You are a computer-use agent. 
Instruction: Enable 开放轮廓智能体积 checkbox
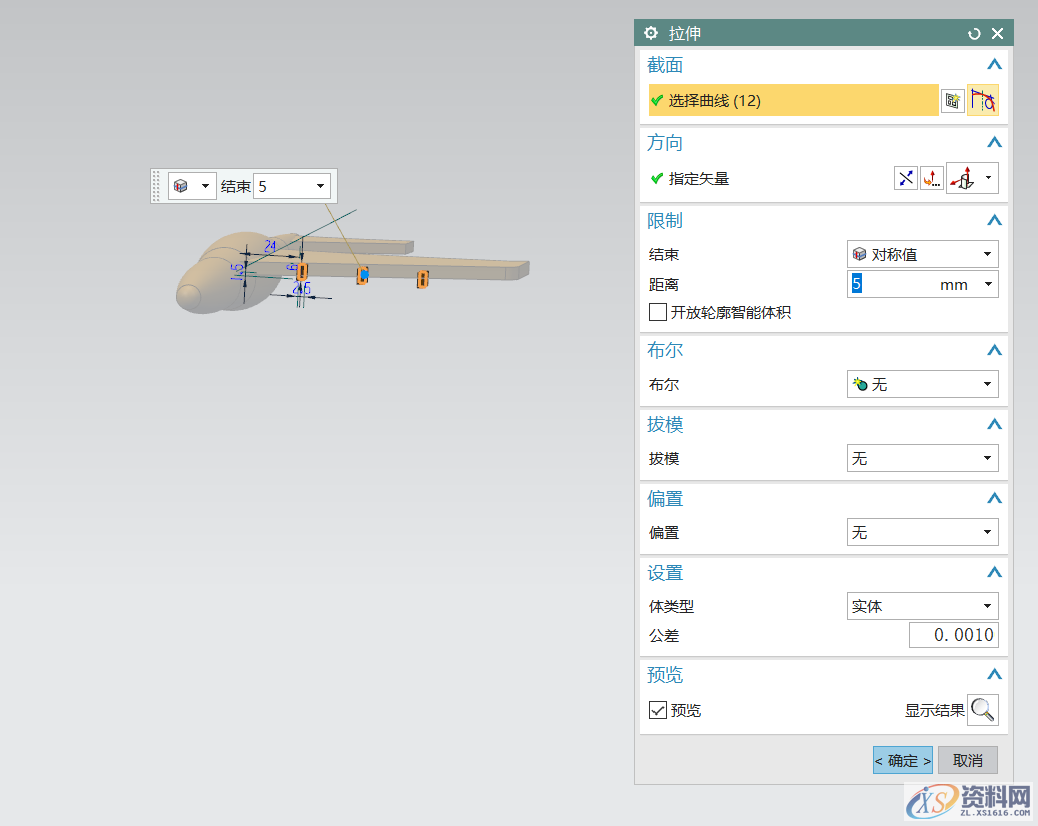point(658,311)
